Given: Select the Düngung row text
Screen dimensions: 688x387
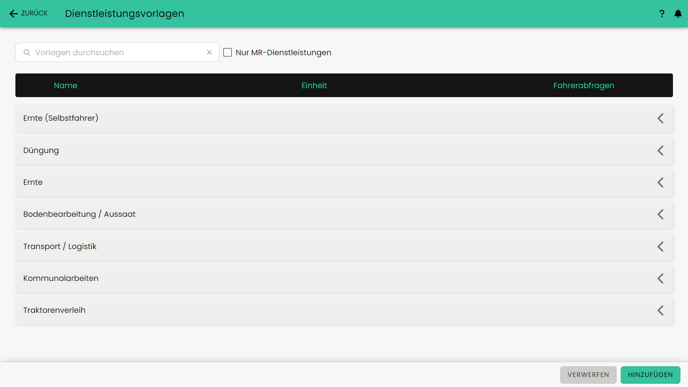Looking at the screenshot, I should 41,150.
